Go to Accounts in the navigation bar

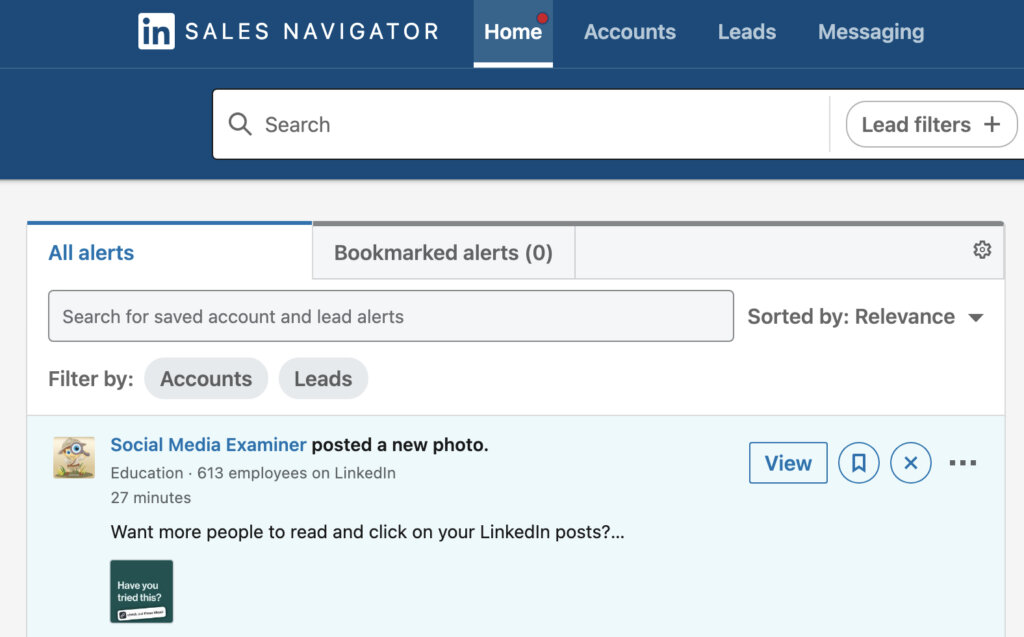coord(629,31)
